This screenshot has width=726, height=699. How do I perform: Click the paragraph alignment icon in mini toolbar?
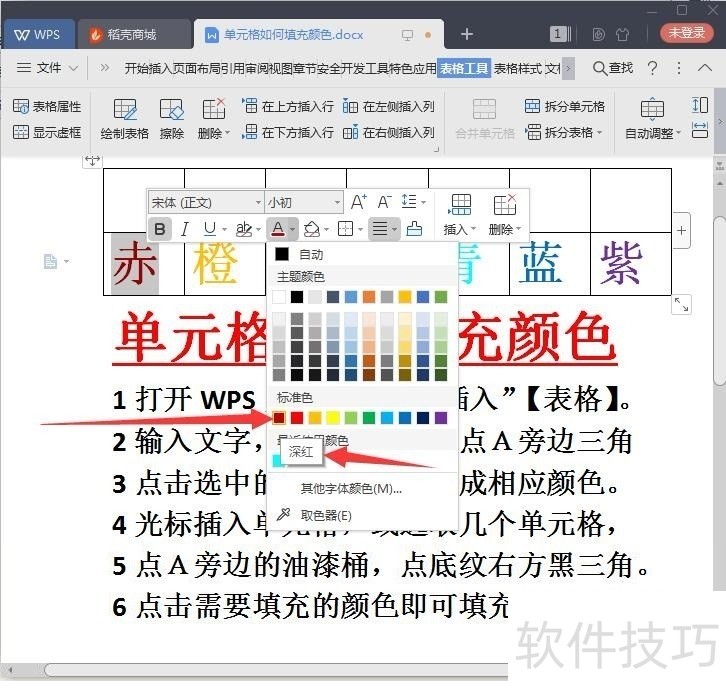click(x=380, y=229)
